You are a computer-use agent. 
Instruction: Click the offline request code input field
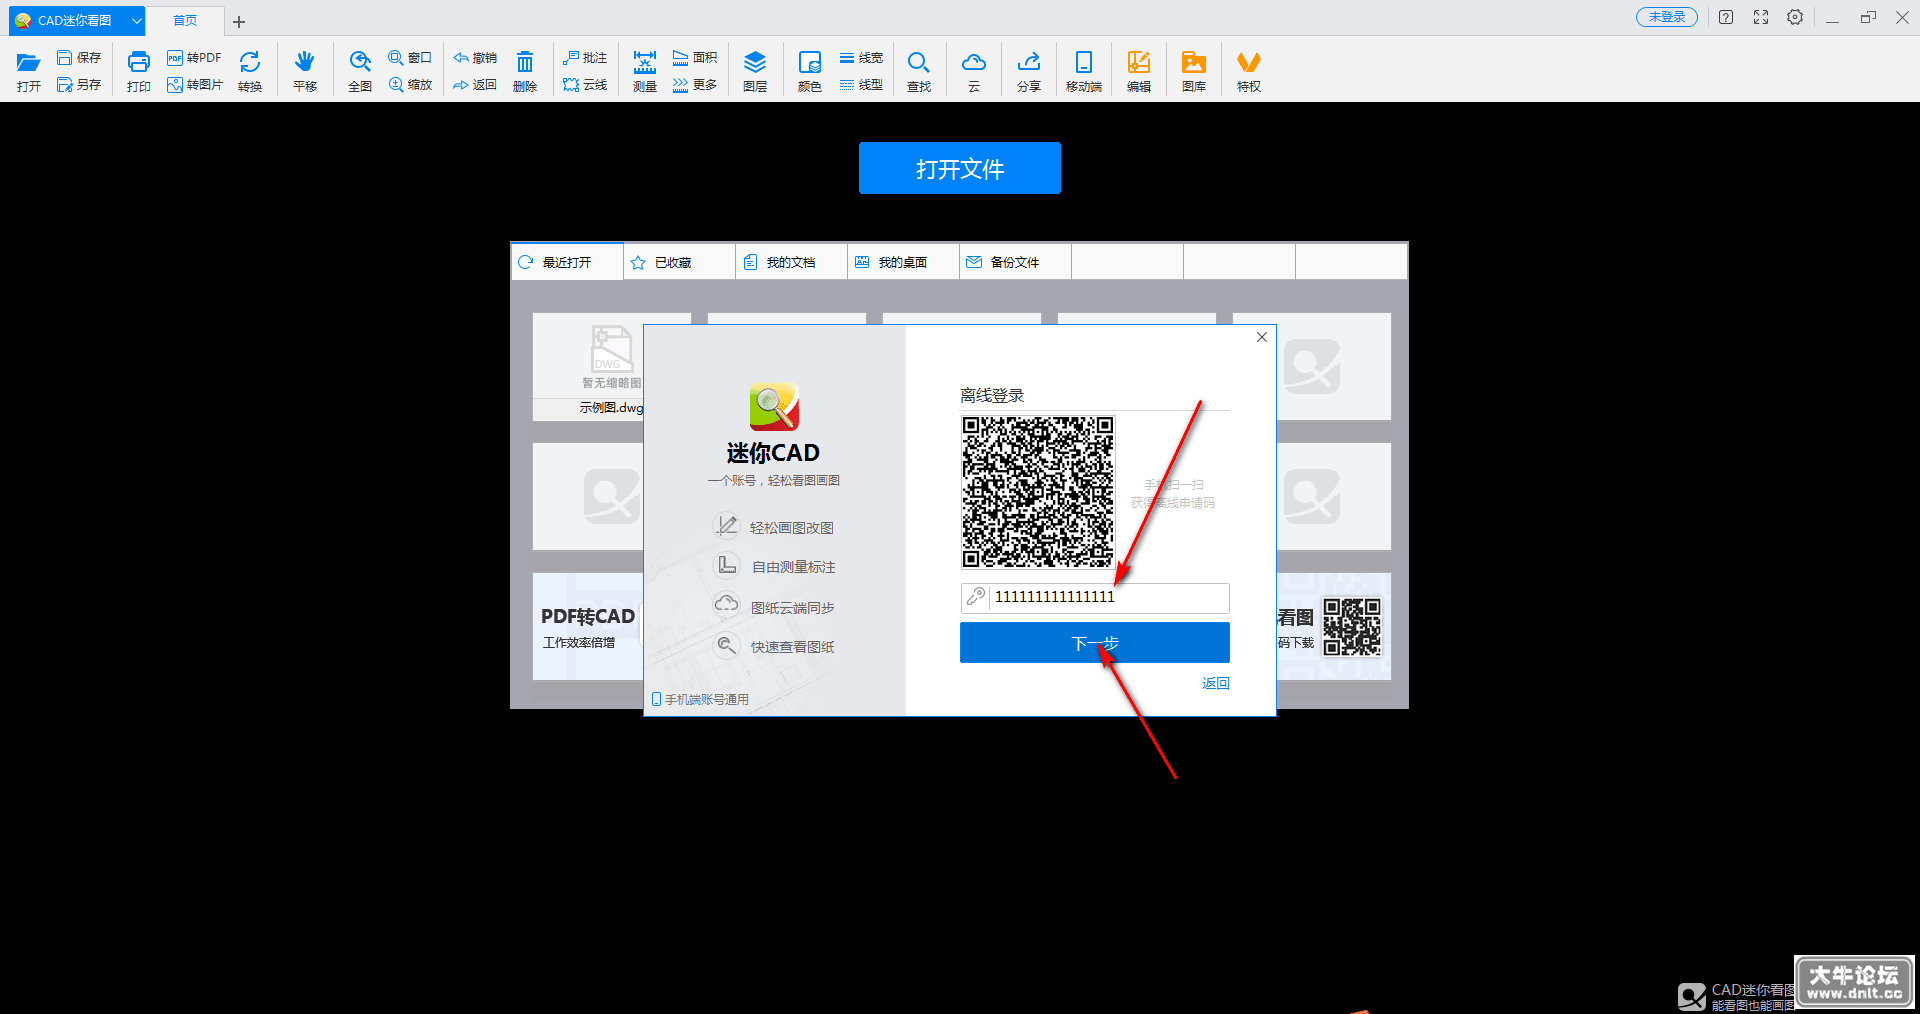pos(1095,598)
